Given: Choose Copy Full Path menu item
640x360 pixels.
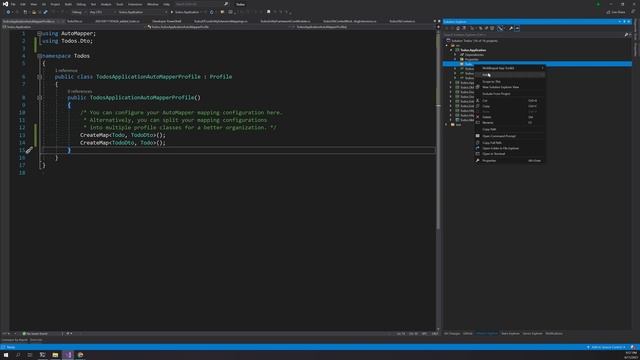Looking at the screenshot, I should pos(509,143).
